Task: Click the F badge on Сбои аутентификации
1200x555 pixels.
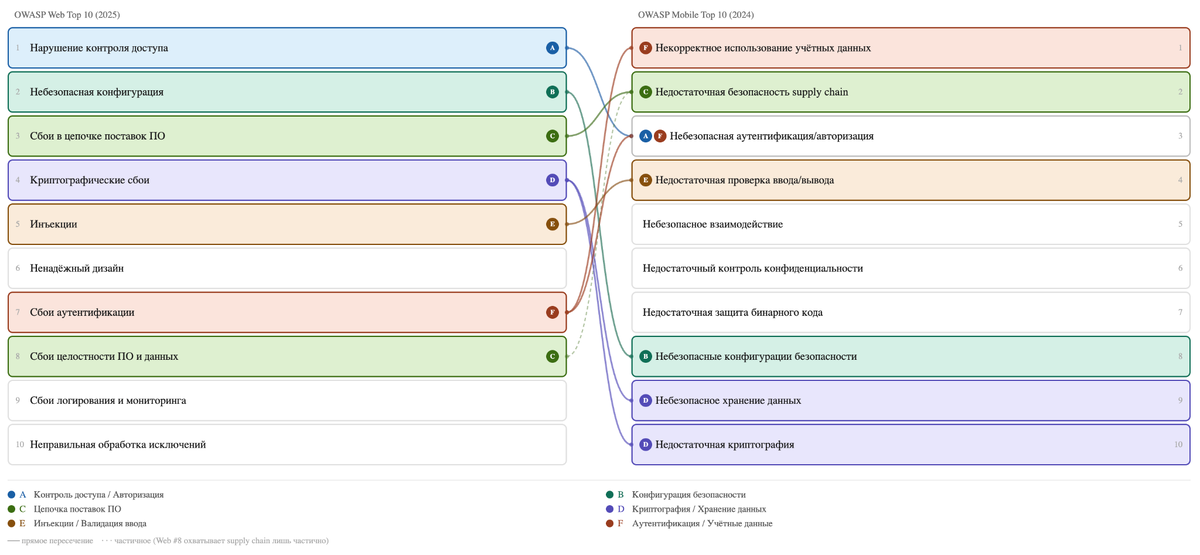Action: click(x=552, y=312)
